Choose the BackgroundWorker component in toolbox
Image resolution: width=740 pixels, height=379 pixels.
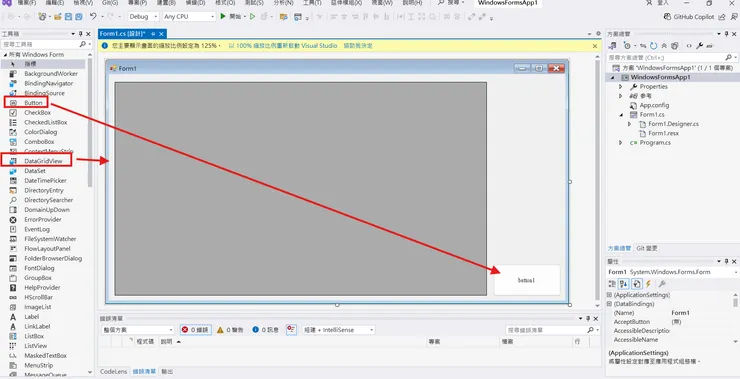50,74
